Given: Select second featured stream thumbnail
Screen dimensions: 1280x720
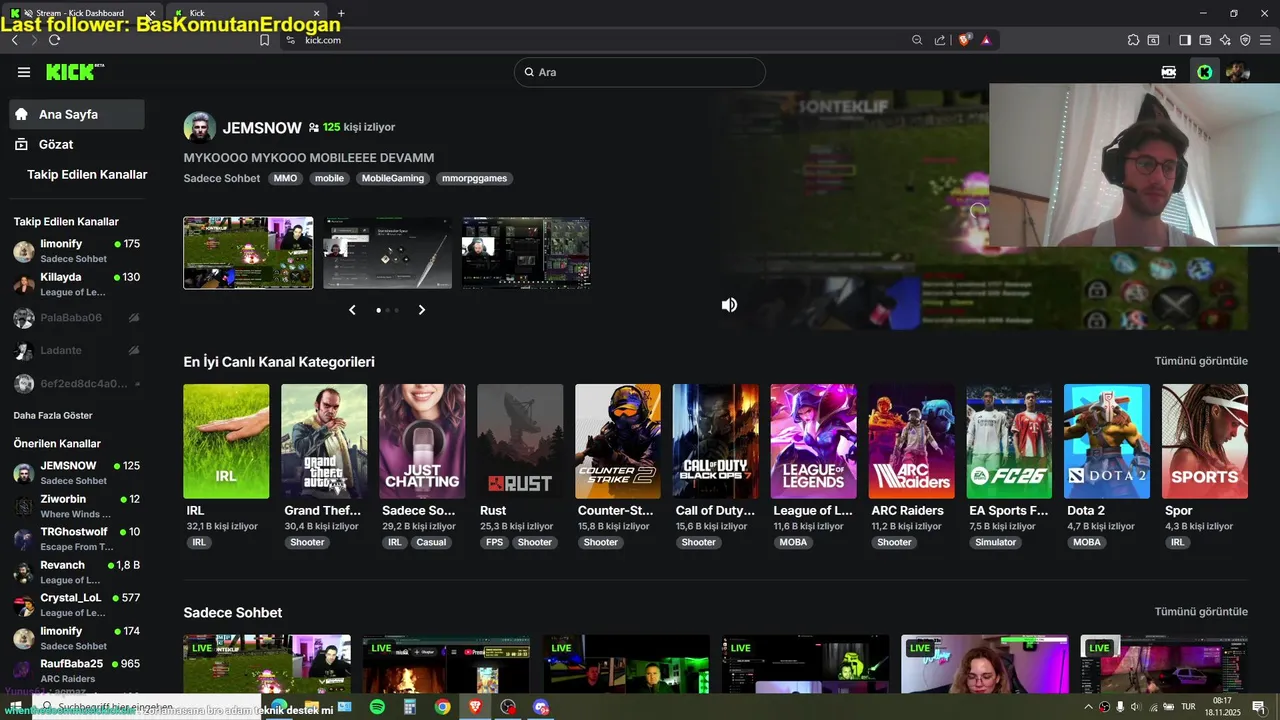Looking at the screenshot, I should (x=387, y=253).
